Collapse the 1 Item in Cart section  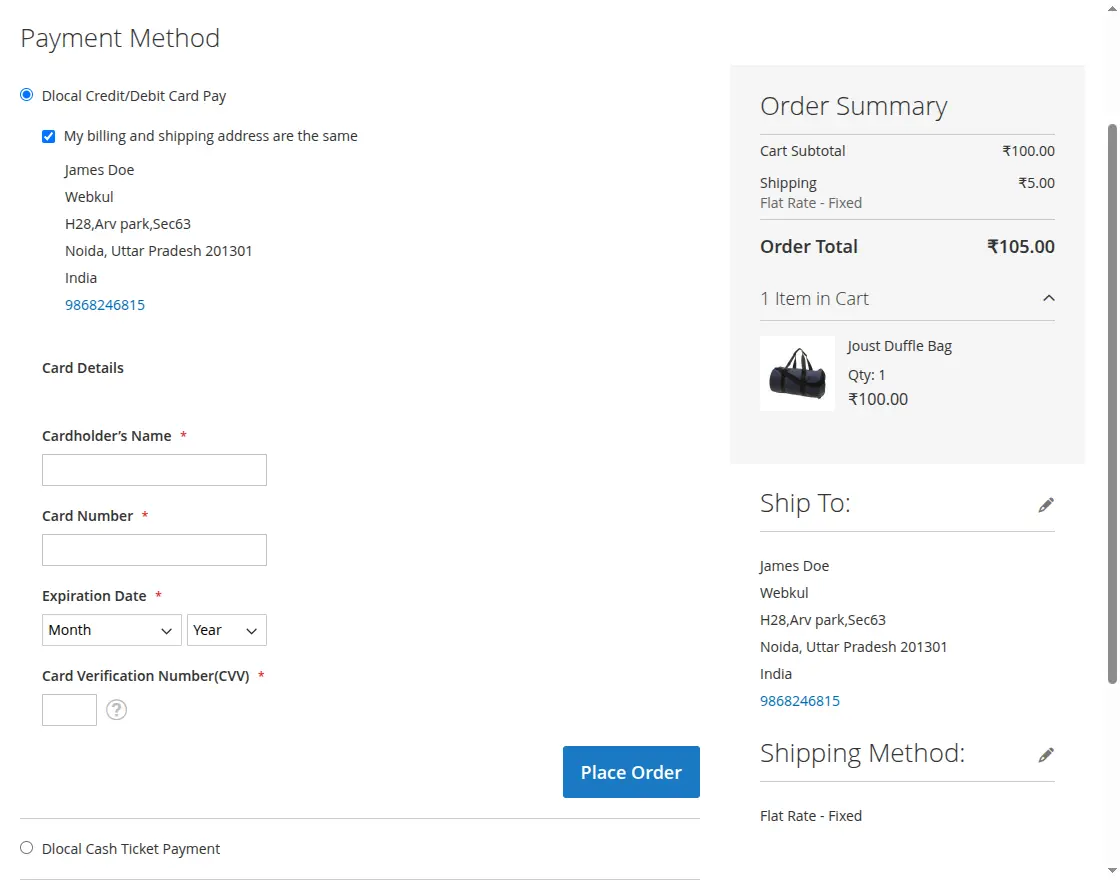pyautogui.click(x=1048, y=298)
